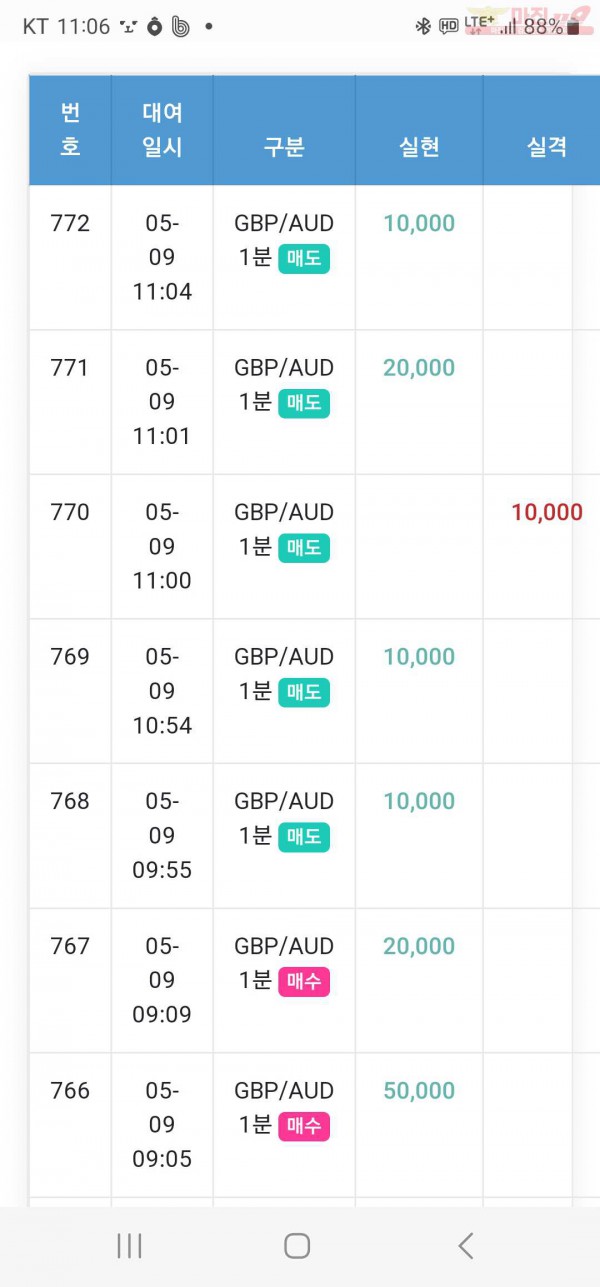Click the pink 매수 badge in row 766
Image resolution: width=600 pixels, height=1287 pixels.
click(304, 1127)
